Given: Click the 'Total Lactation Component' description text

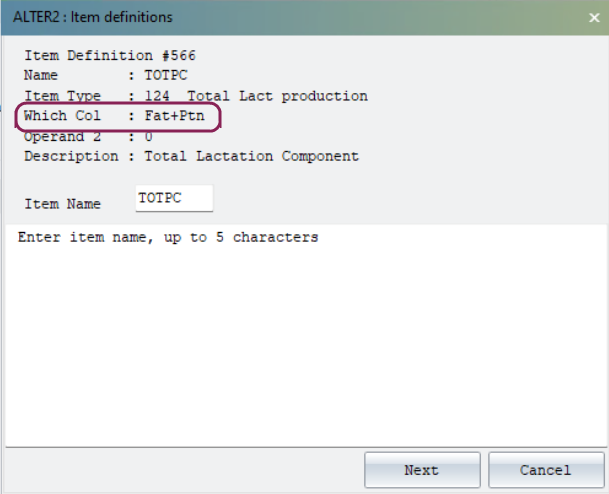Looking at the screenshot, I should point(251,156).
